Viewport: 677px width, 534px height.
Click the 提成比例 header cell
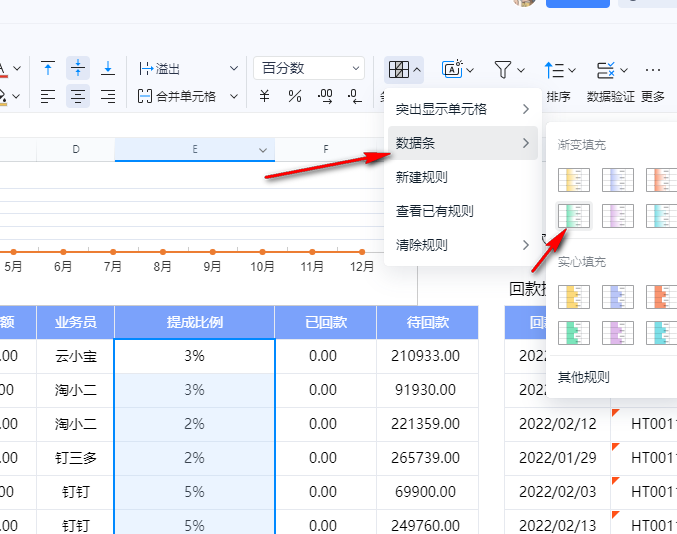point(194,322)
